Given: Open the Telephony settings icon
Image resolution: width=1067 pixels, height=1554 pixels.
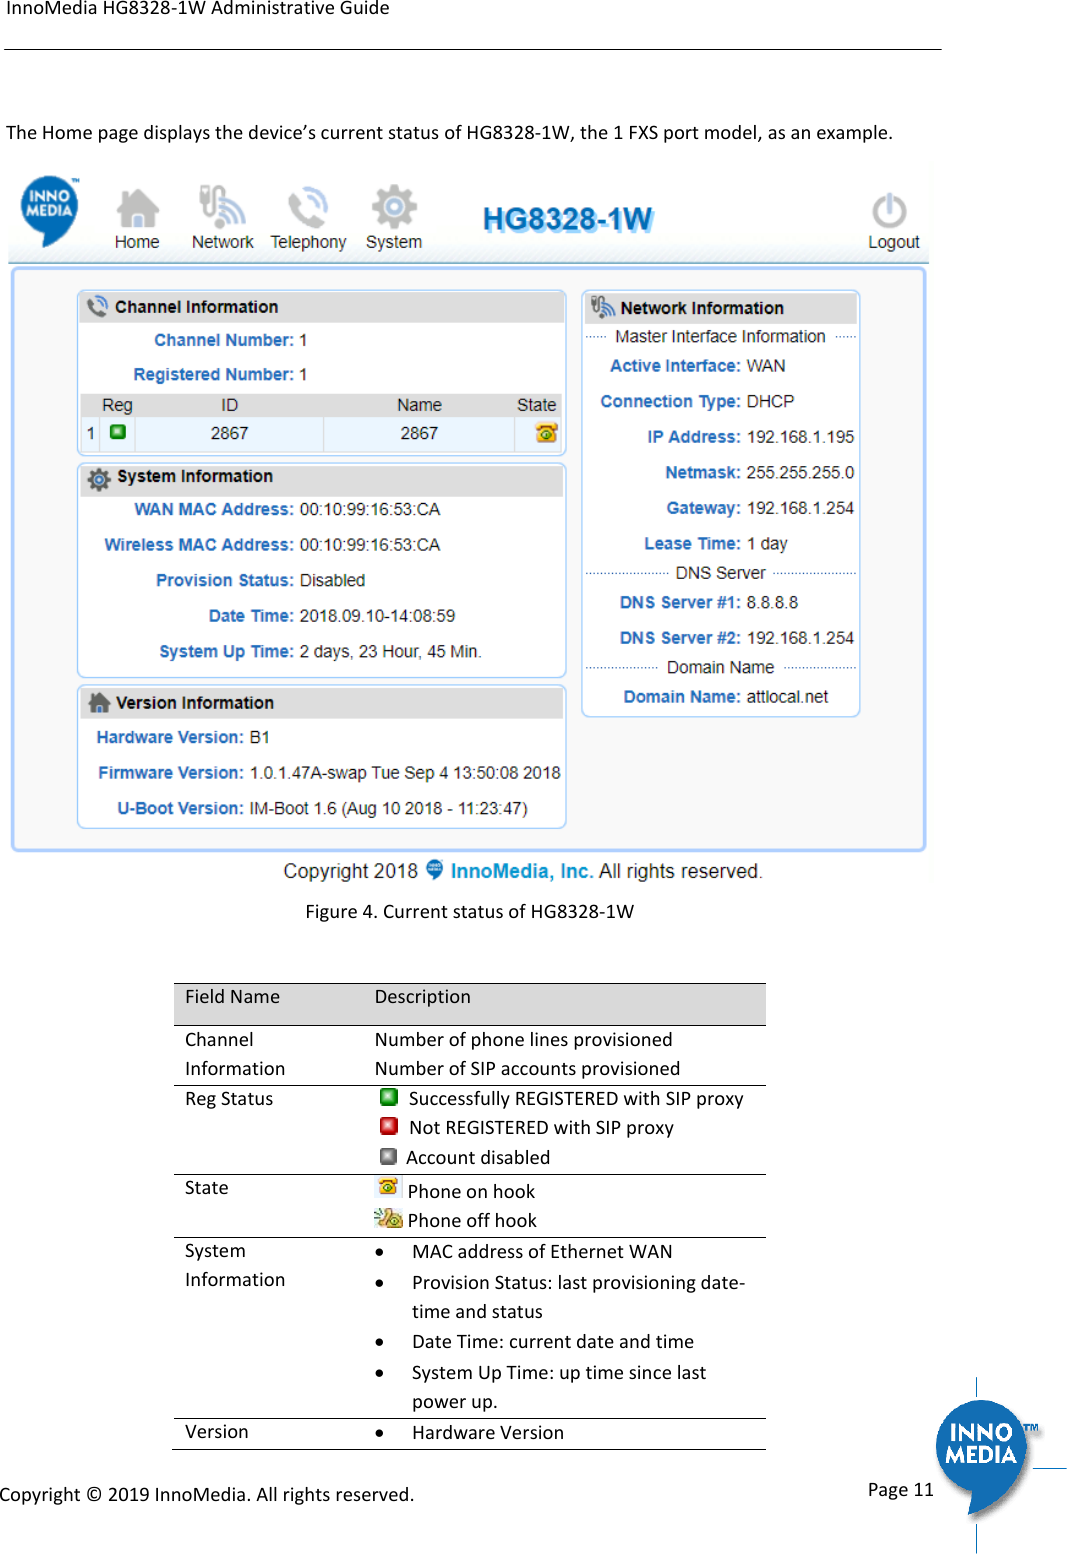Looking at the screenshot, I should [x=307, y=207].
